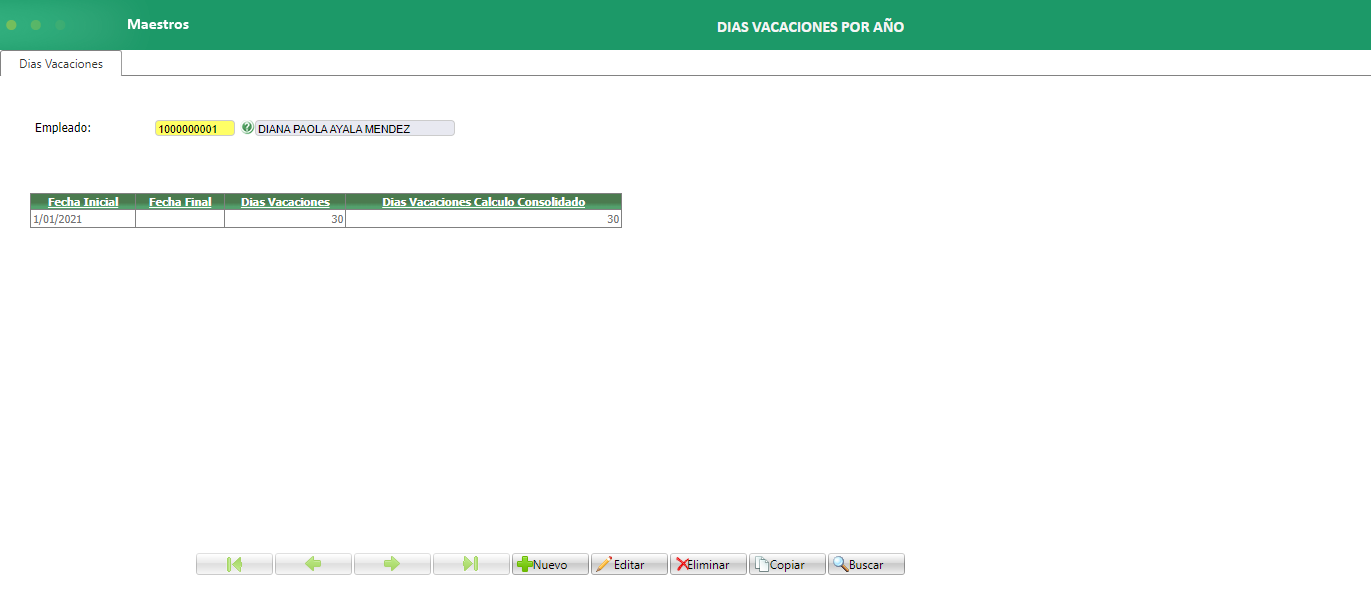Screen dimensions: 1371x594
Task: Copy the record using Copiar
Action: click(787, 564)
